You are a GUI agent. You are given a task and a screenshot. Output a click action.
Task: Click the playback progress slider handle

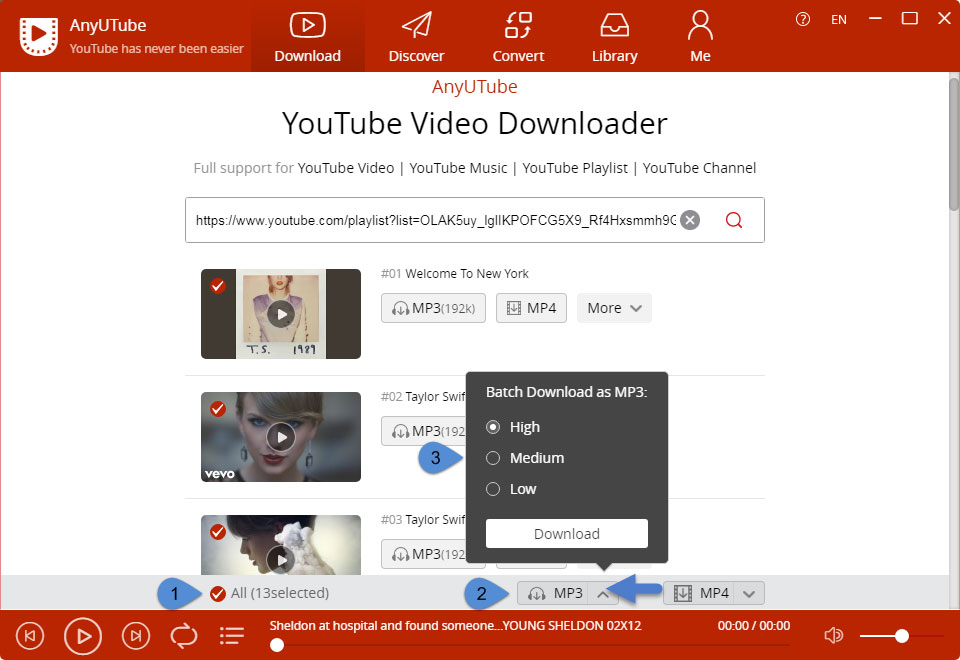point(277,645)
